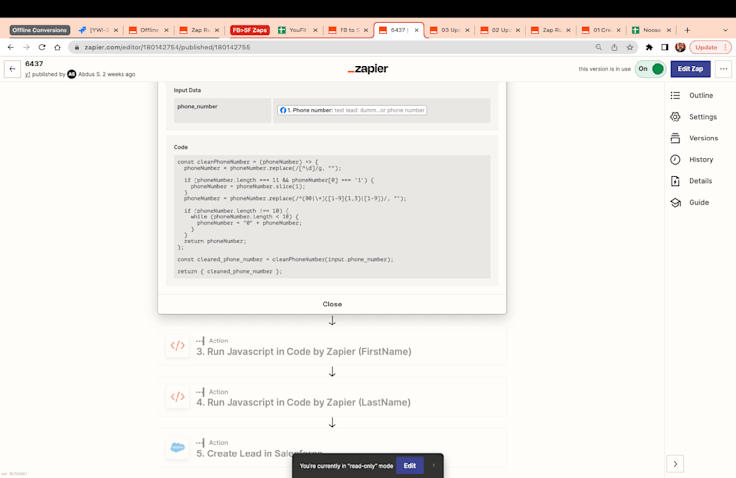Click the phone_number input data key

tap(198, 107)
